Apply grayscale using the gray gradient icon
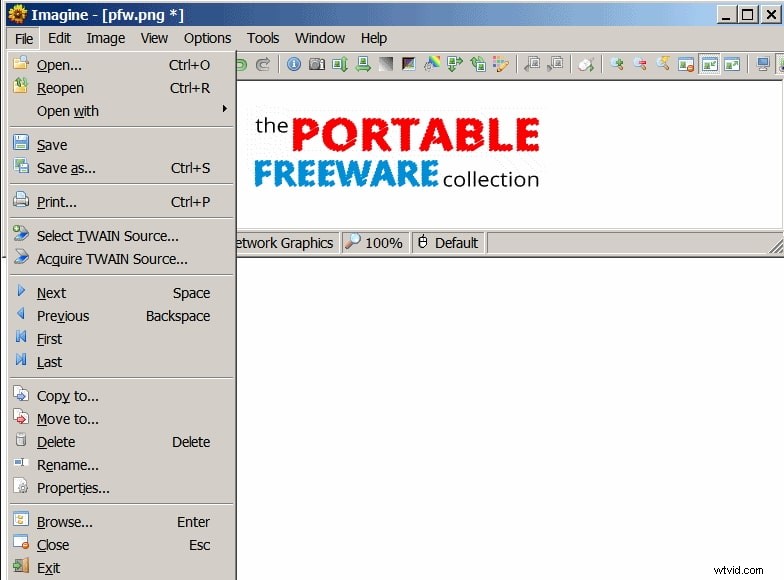 pyautogui.click(x=386, y=64)
